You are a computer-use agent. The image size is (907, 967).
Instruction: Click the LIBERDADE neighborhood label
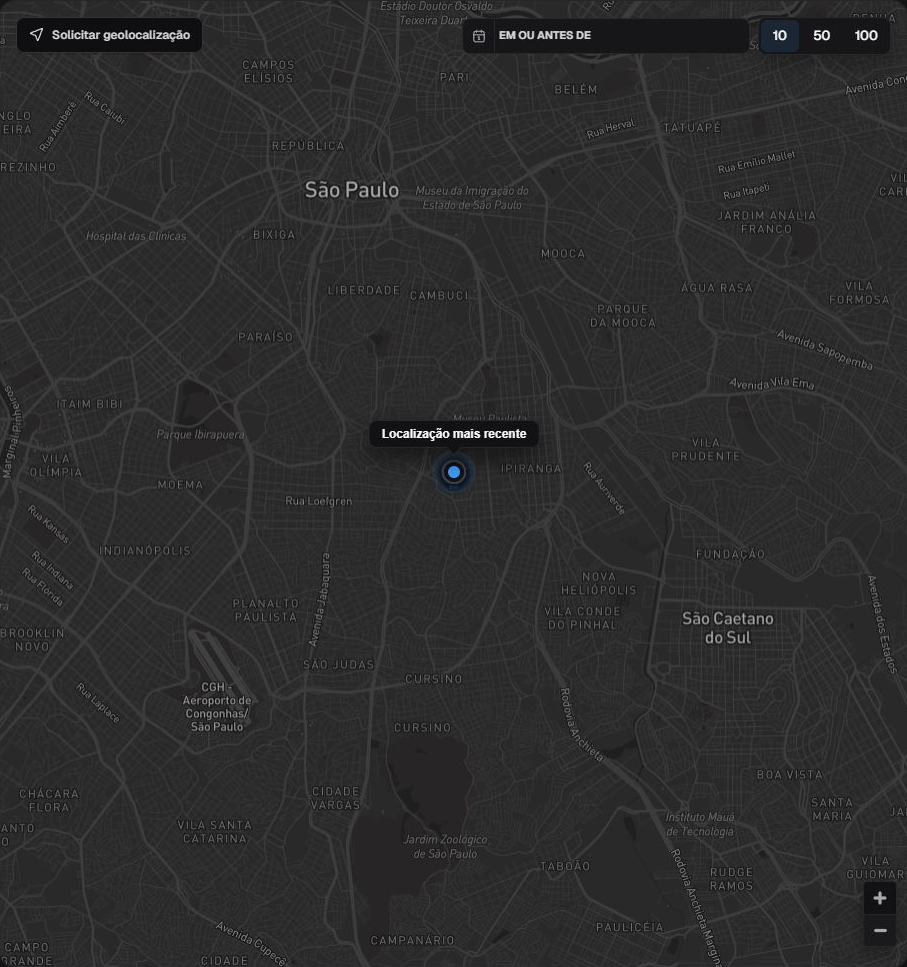364,290
